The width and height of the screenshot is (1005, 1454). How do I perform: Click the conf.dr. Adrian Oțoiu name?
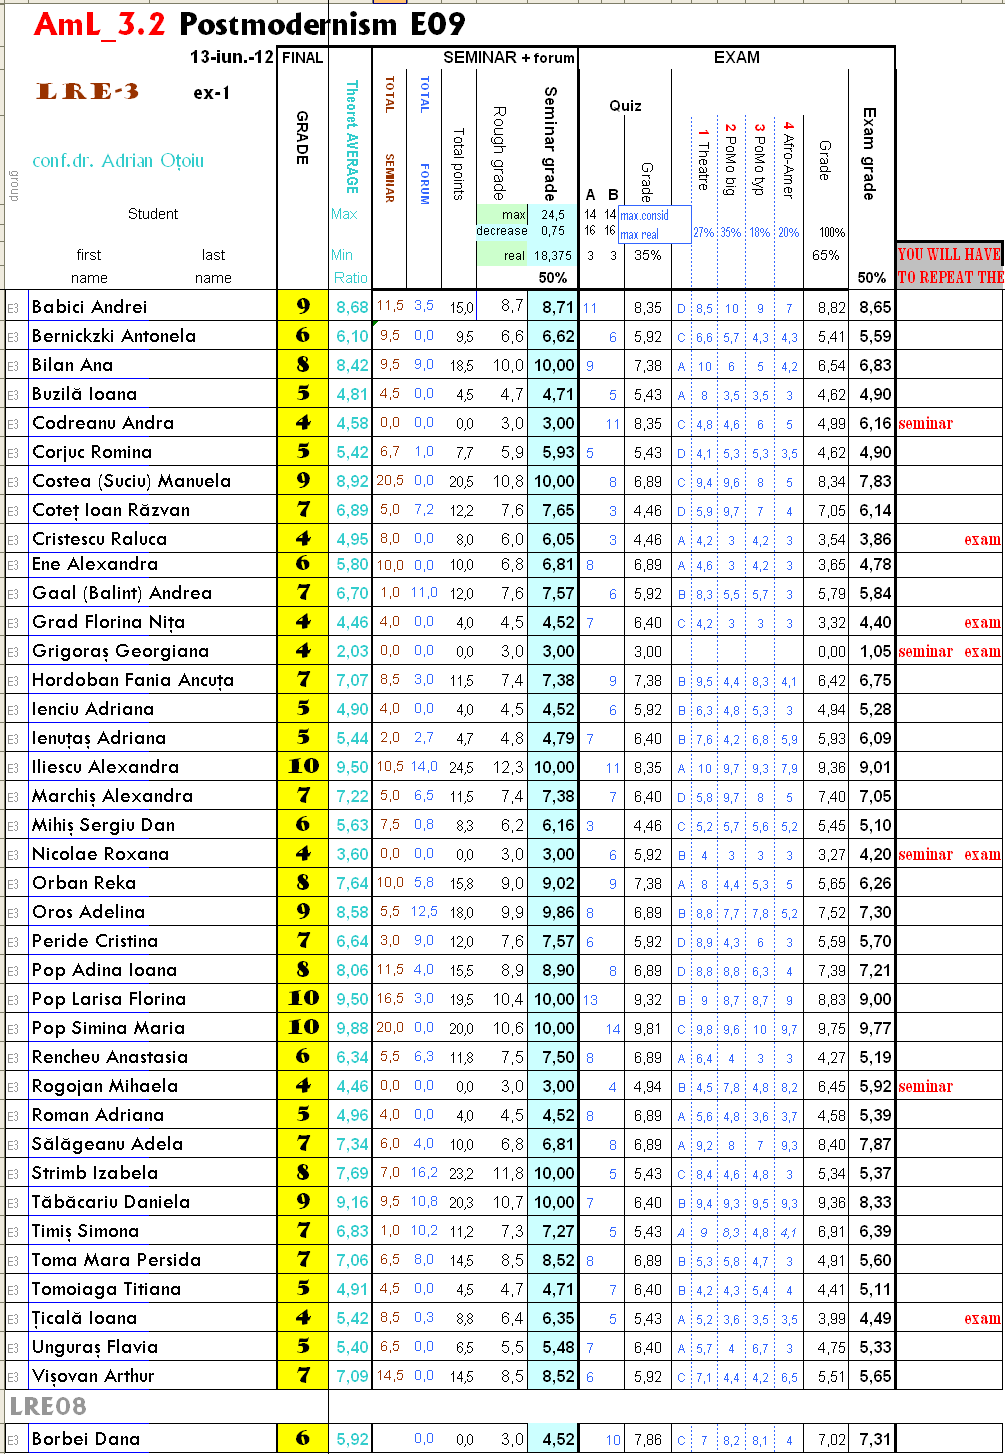(x=118, y=161)
